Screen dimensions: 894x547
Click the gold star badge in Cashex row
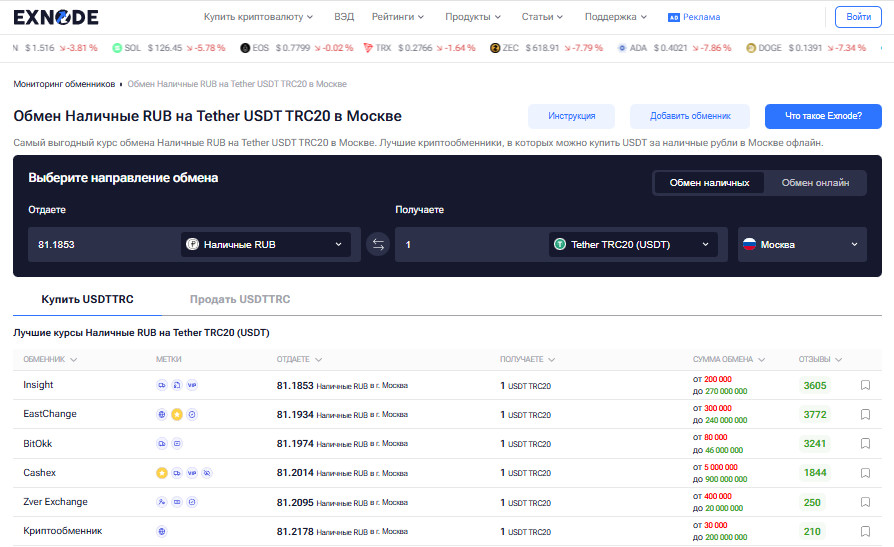click(x=162, y=473)
